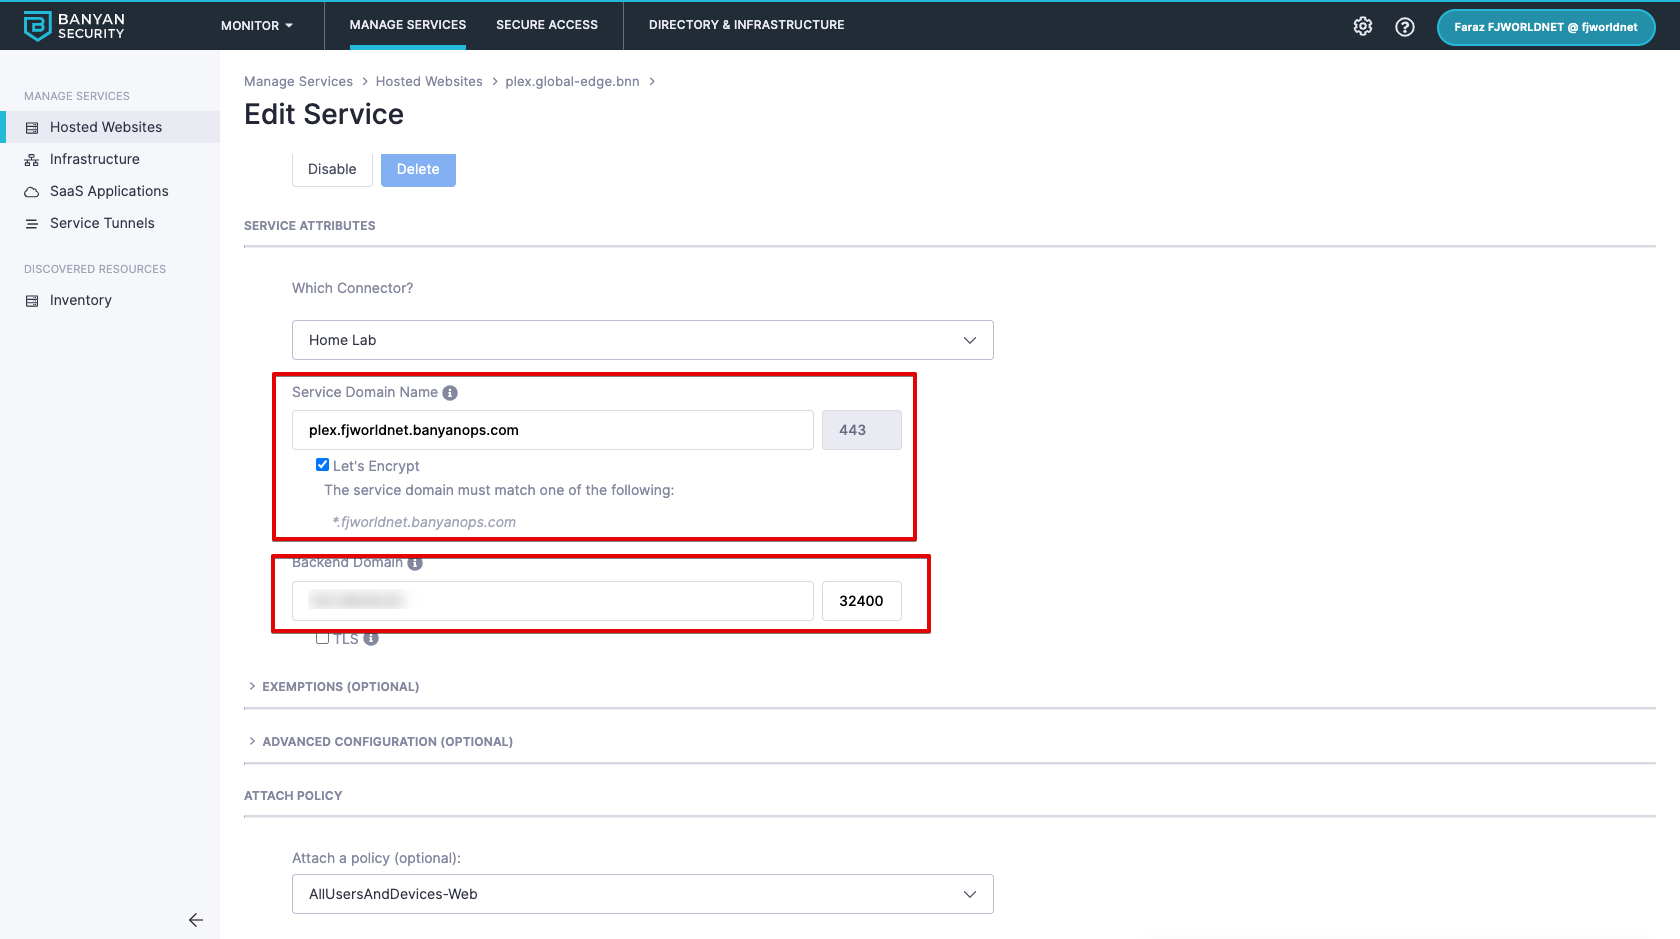Enable the TLS checkbox
The height and width of the screenshot is (939, 1680).
(322, 638)
